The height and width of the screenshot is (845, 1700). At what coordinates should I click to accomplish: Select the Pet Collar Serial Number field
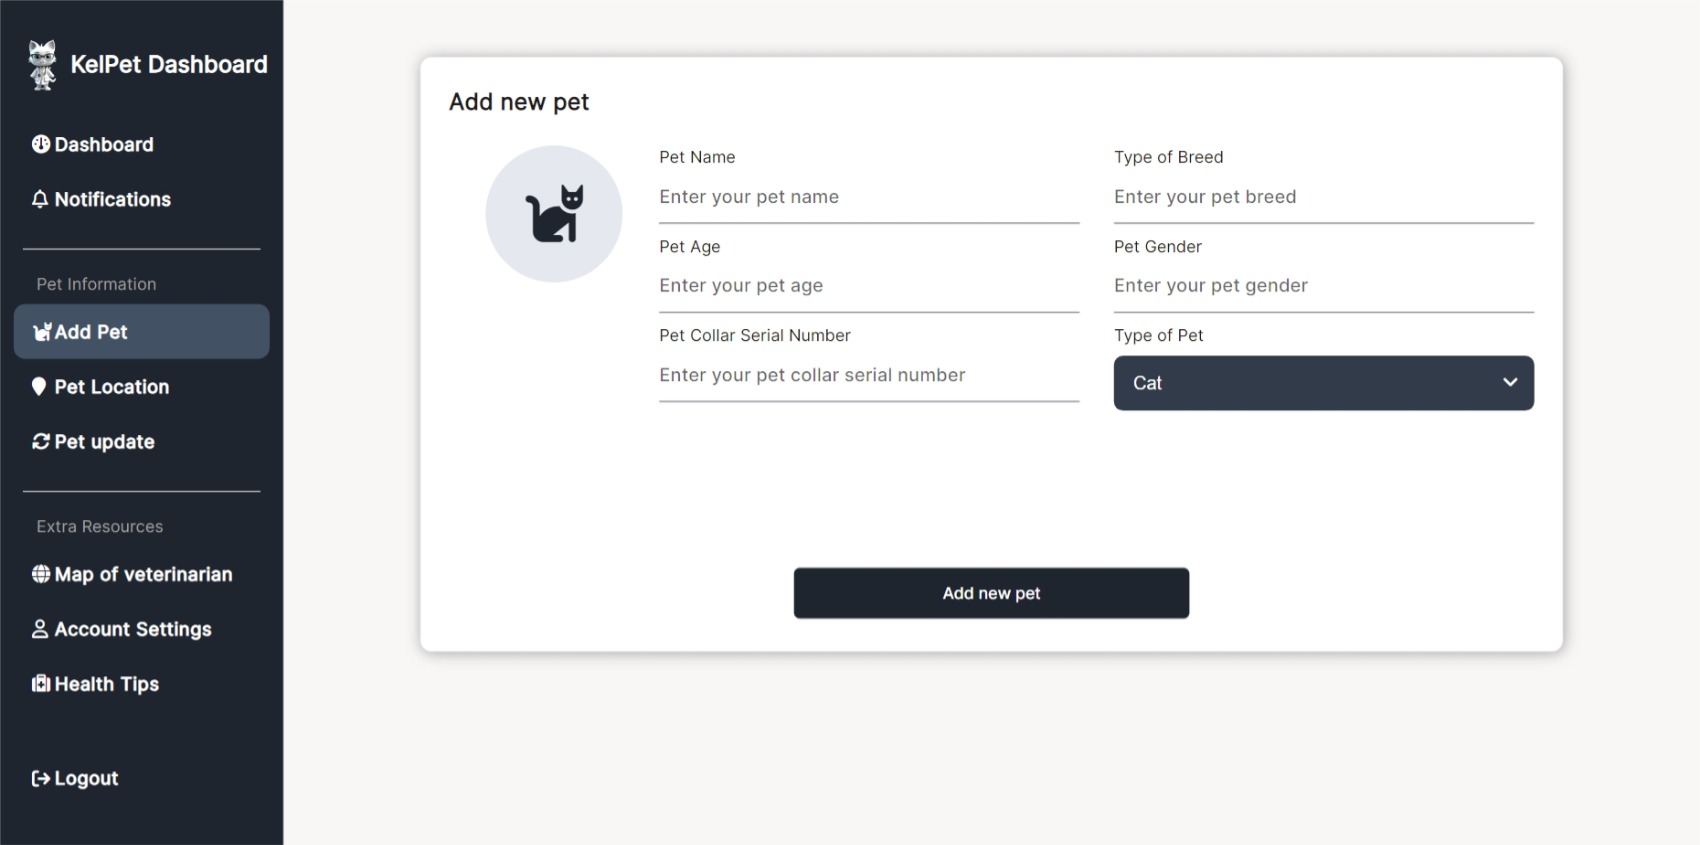[x=869, y=375]
